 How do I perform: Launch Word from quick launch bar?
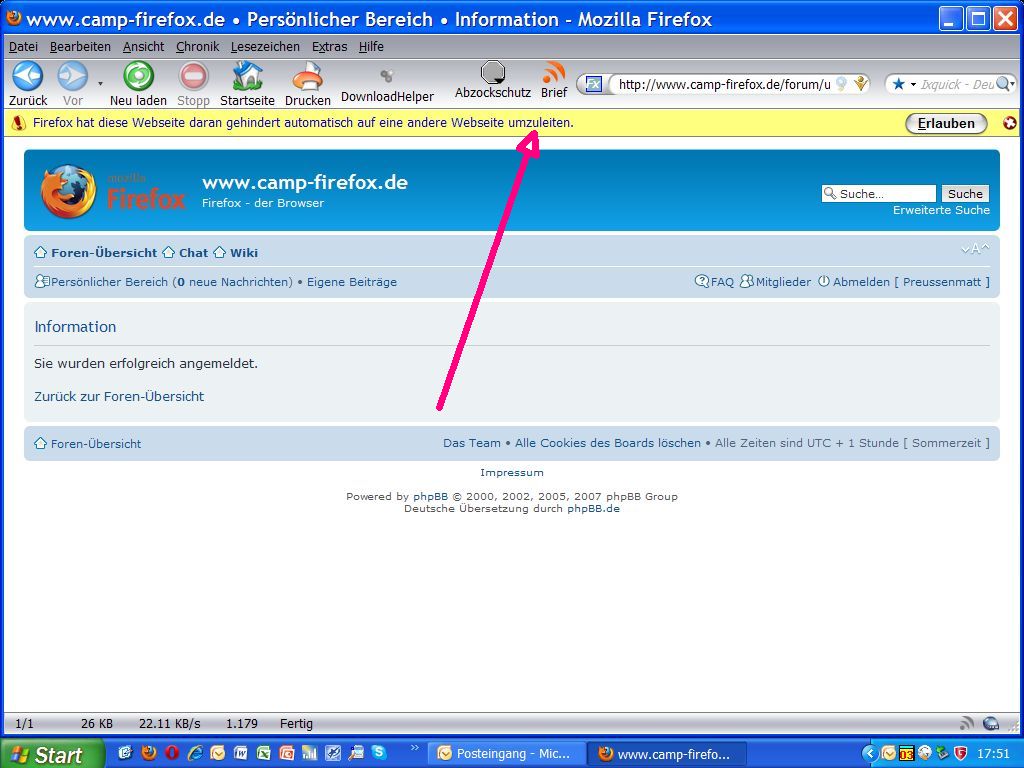click(x=240, y=753)
